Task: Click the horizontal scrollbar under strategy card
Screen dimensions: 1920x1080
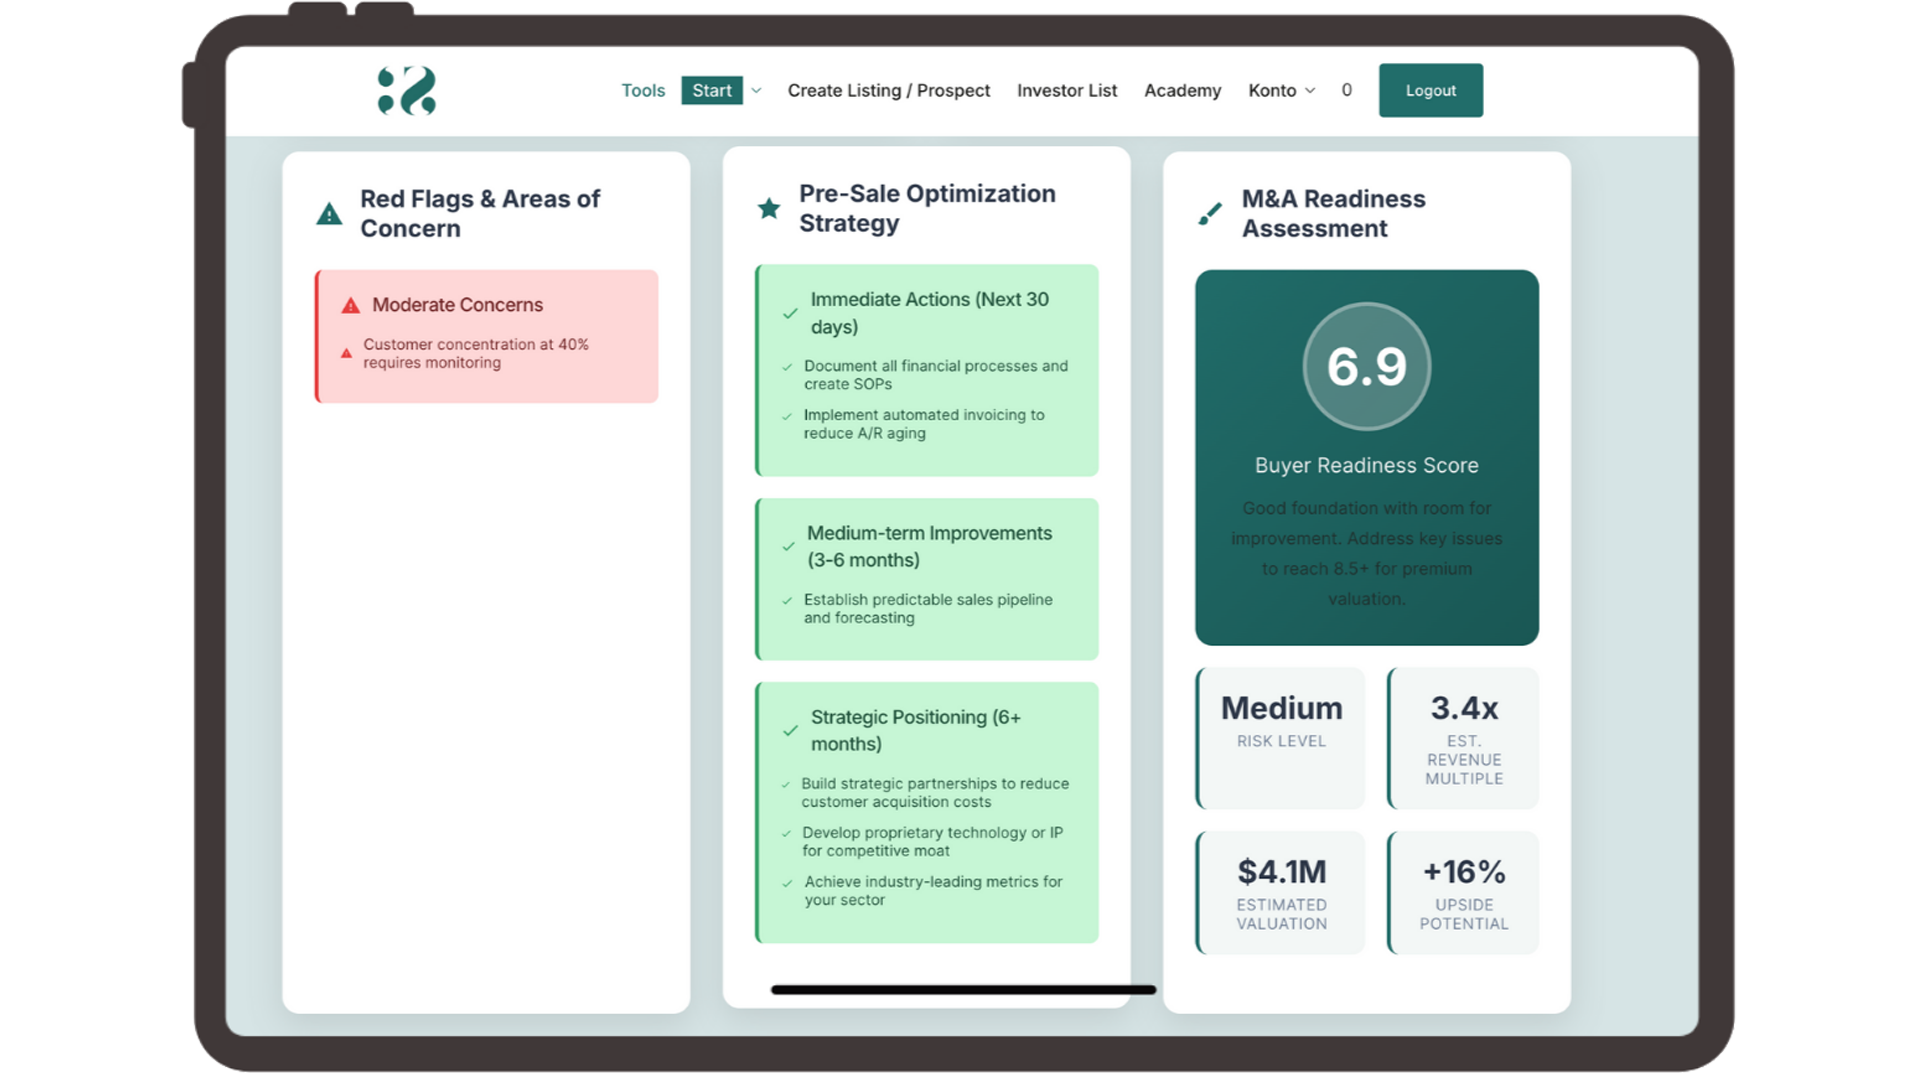Action: coord(962,990)
